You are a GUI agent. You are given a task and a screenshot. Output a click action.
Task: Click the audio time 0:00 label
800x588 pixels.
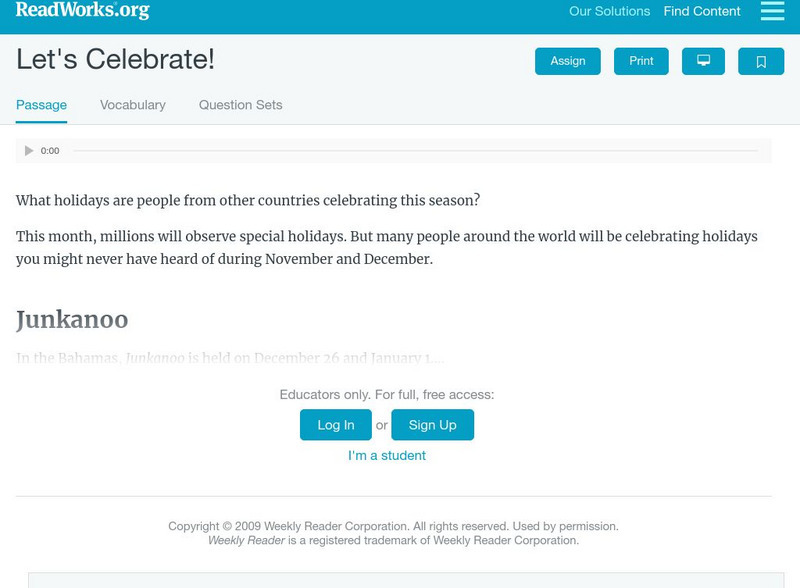[50, 151]
